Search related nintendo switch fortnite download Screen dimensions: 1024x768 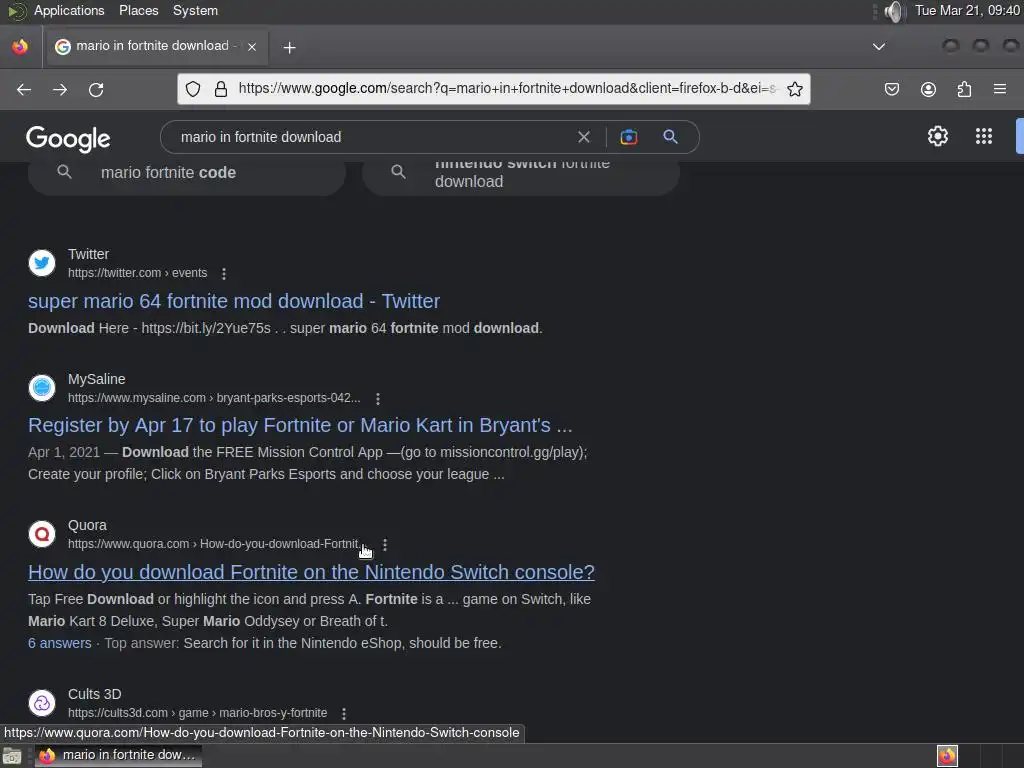521,174
